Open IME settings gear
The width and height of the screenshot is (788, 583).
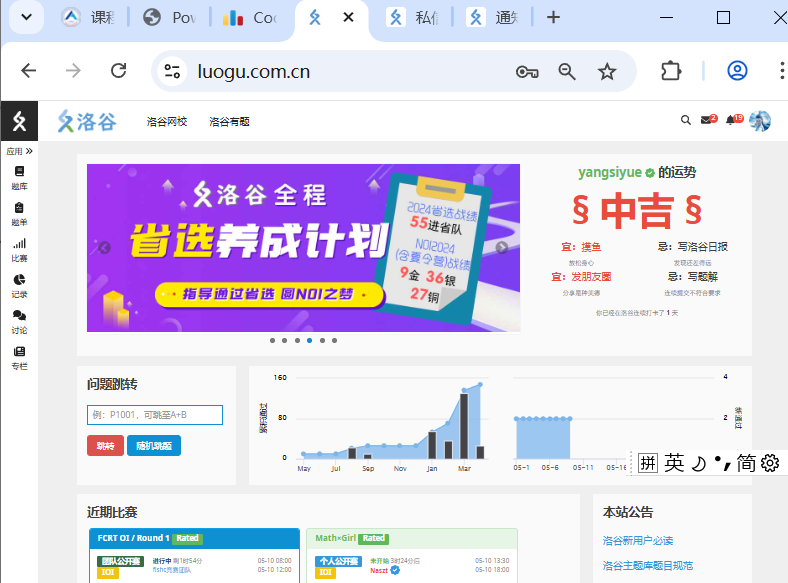pos(769,463)
